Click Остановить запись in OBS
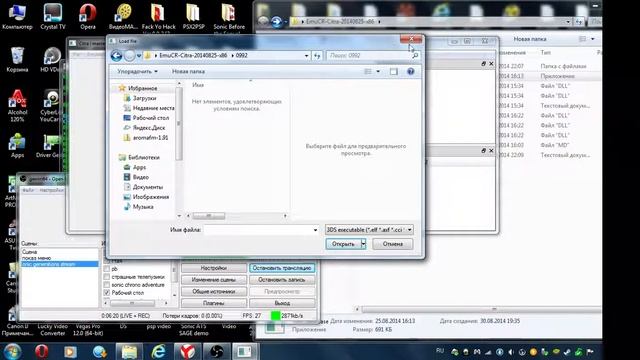The image size is (640, 360). pos(282,280)
